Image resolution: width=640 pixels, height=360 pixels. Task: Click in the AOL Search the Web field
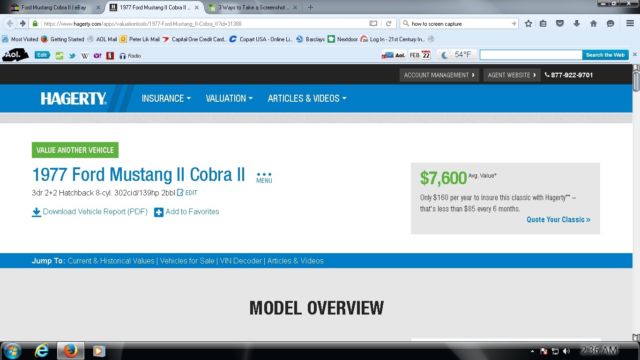point(531,55)
